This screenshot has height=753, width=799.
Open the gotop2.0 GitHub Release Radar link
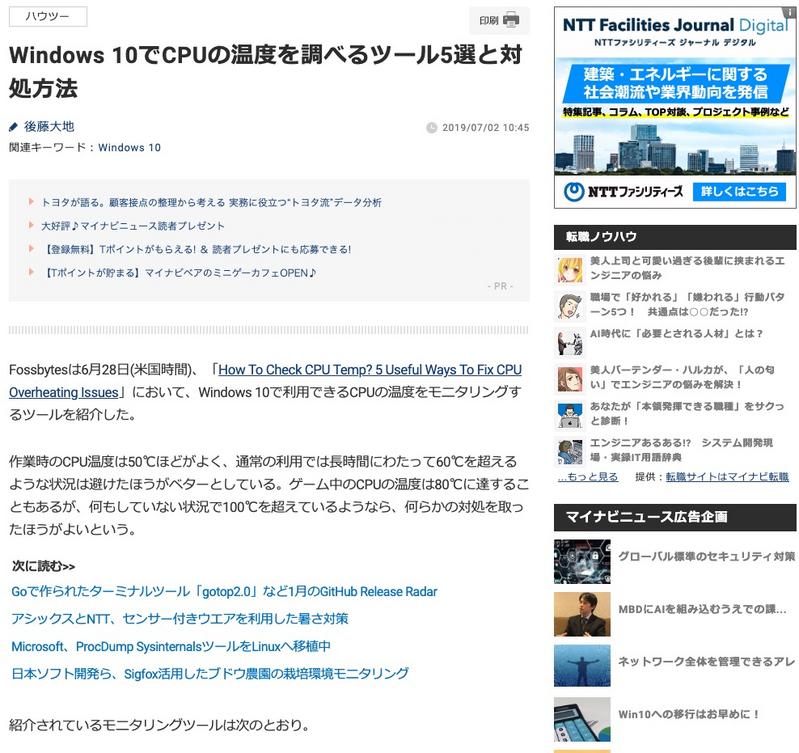pyautogui.click(x=224, y=591)
